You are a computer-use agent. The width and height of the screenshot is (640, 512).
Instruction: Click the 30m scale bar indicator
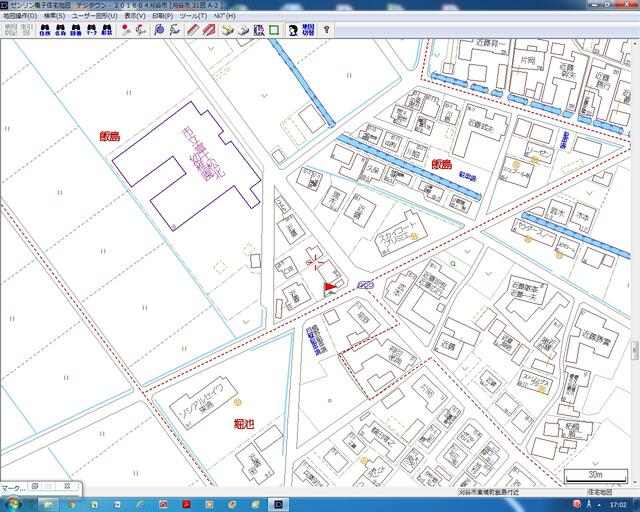tap(596, 474)
